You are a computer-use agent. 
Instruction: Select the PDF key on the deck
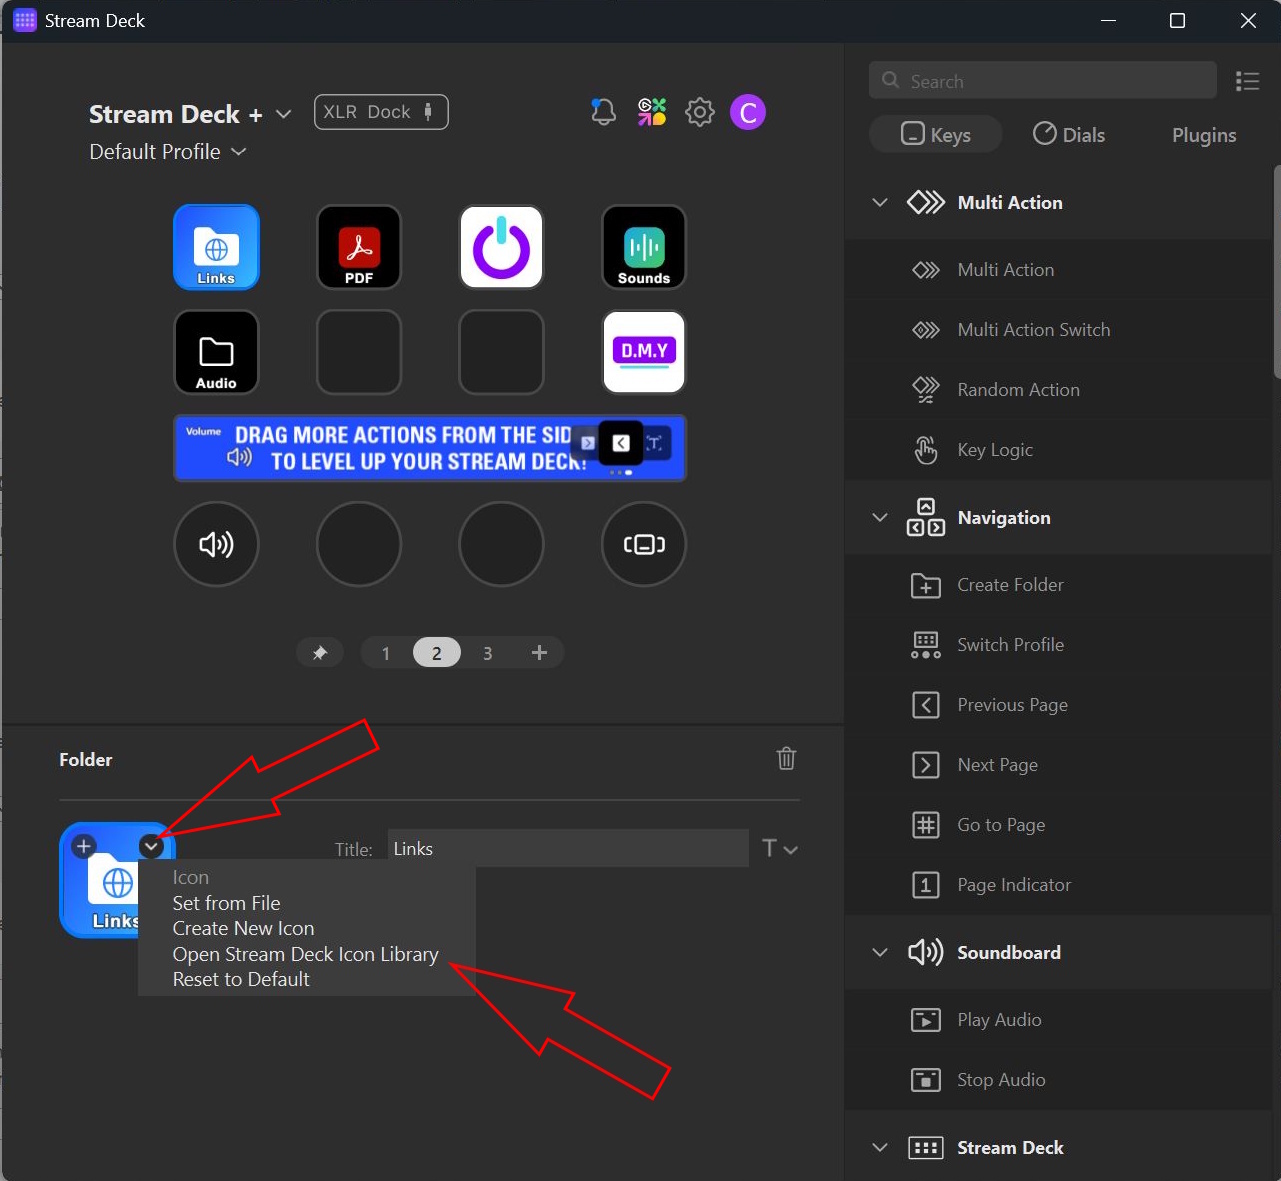click(359, 247)
